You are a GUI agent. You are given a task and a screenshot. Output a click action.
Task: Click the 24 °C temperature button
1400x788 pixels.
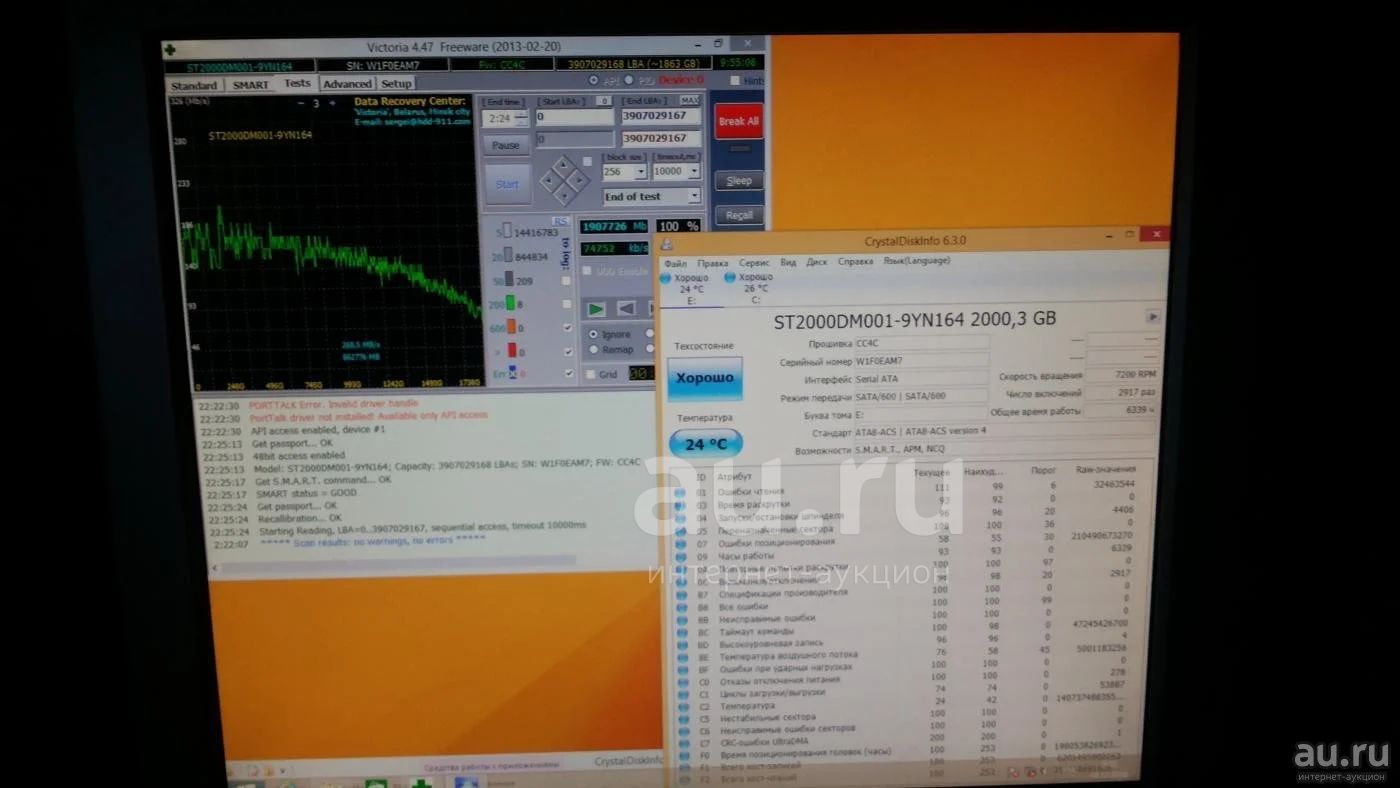pyautogui.click(x=705, y=444)
